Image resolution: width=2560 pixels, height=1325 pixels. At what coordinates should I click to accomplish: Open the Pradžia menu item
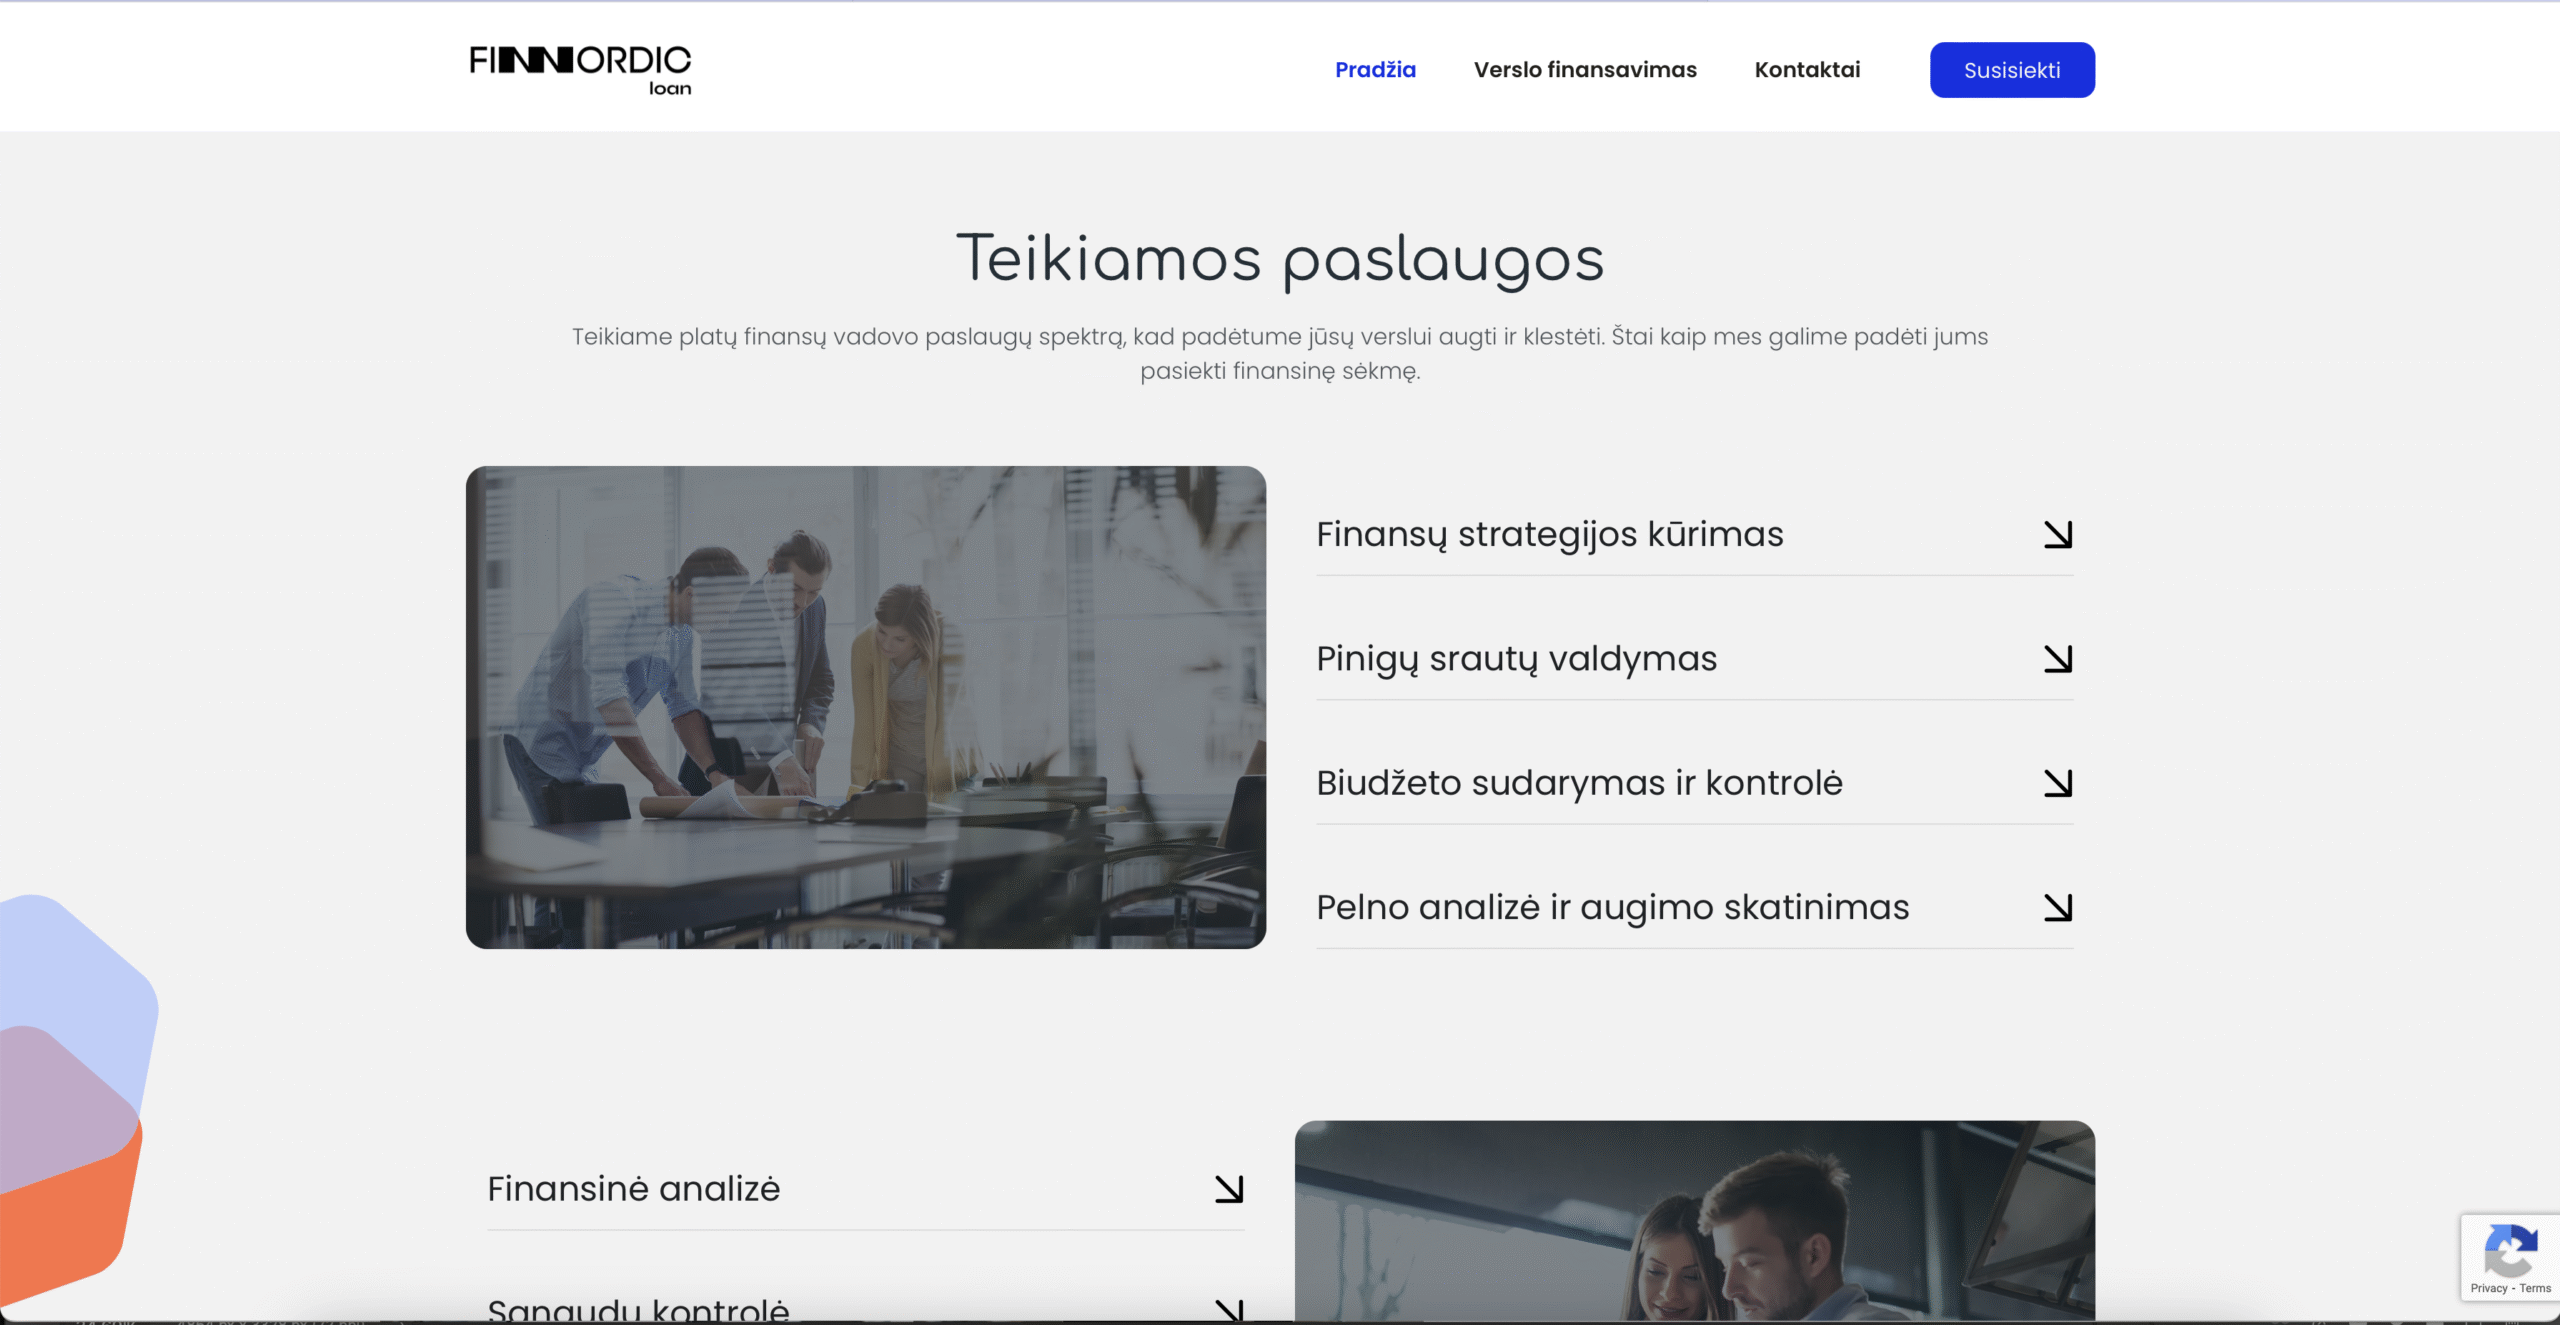(x=1375, y=70)
